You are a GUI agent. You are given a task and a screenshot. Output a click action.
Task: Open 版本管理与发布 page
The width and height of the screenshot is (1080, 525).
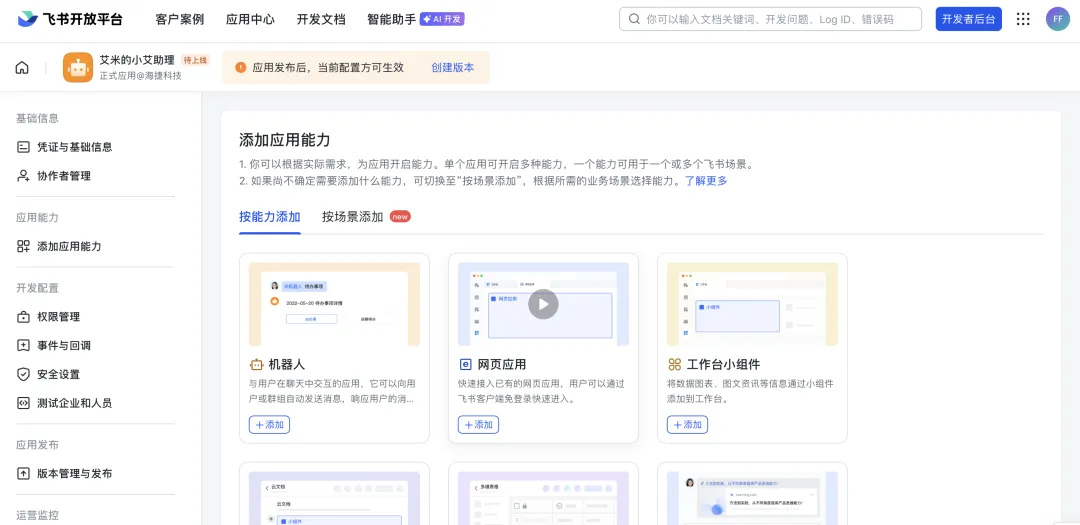pos(74,473)
